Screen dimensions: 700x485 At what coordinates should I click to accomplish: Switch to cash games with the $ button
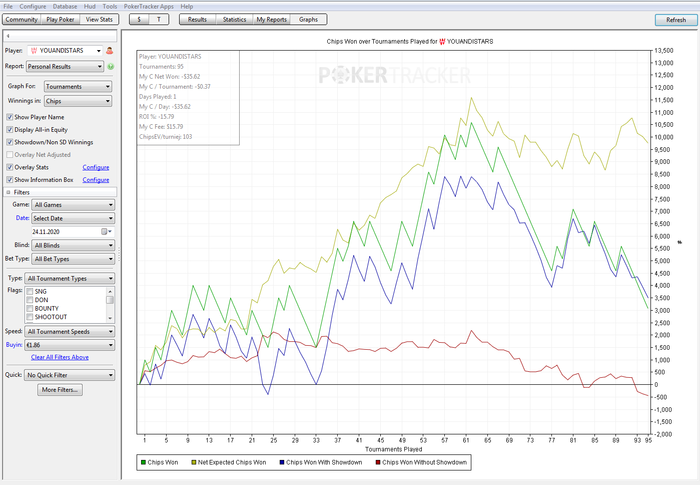(x=141, y=19)
